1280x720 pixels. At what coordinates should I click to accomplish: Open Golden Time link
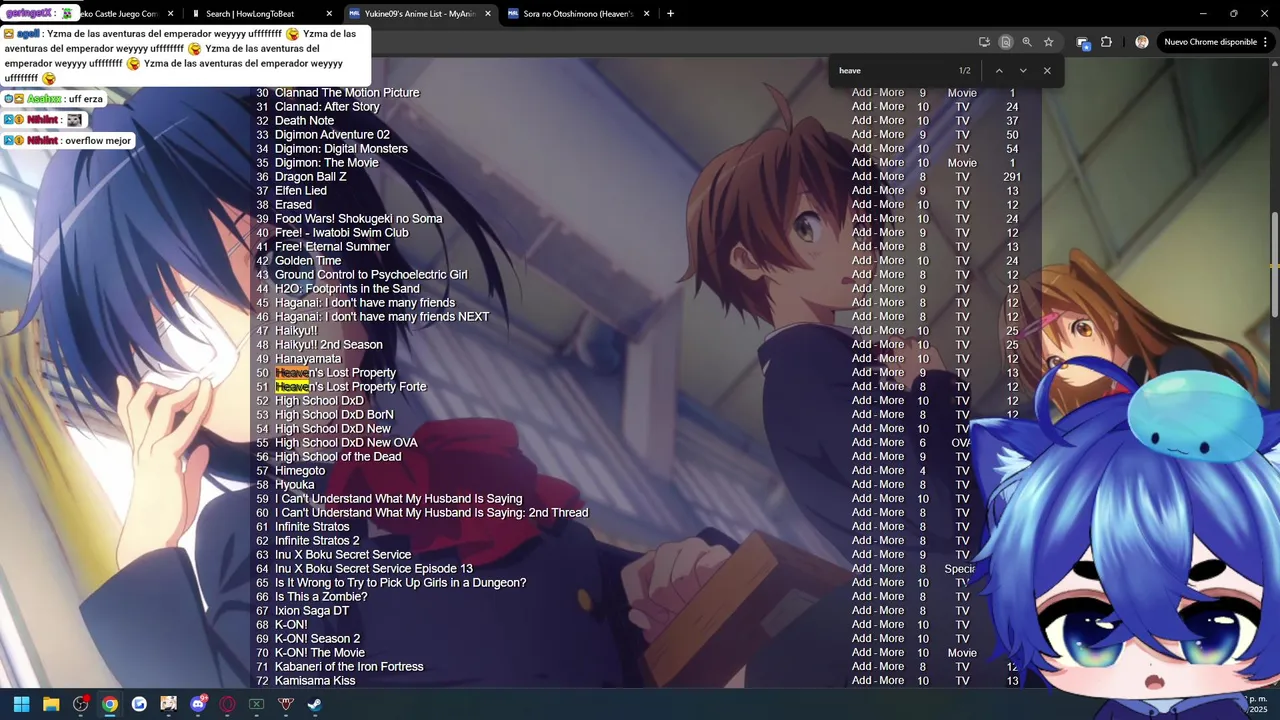[x=308, y=261]
